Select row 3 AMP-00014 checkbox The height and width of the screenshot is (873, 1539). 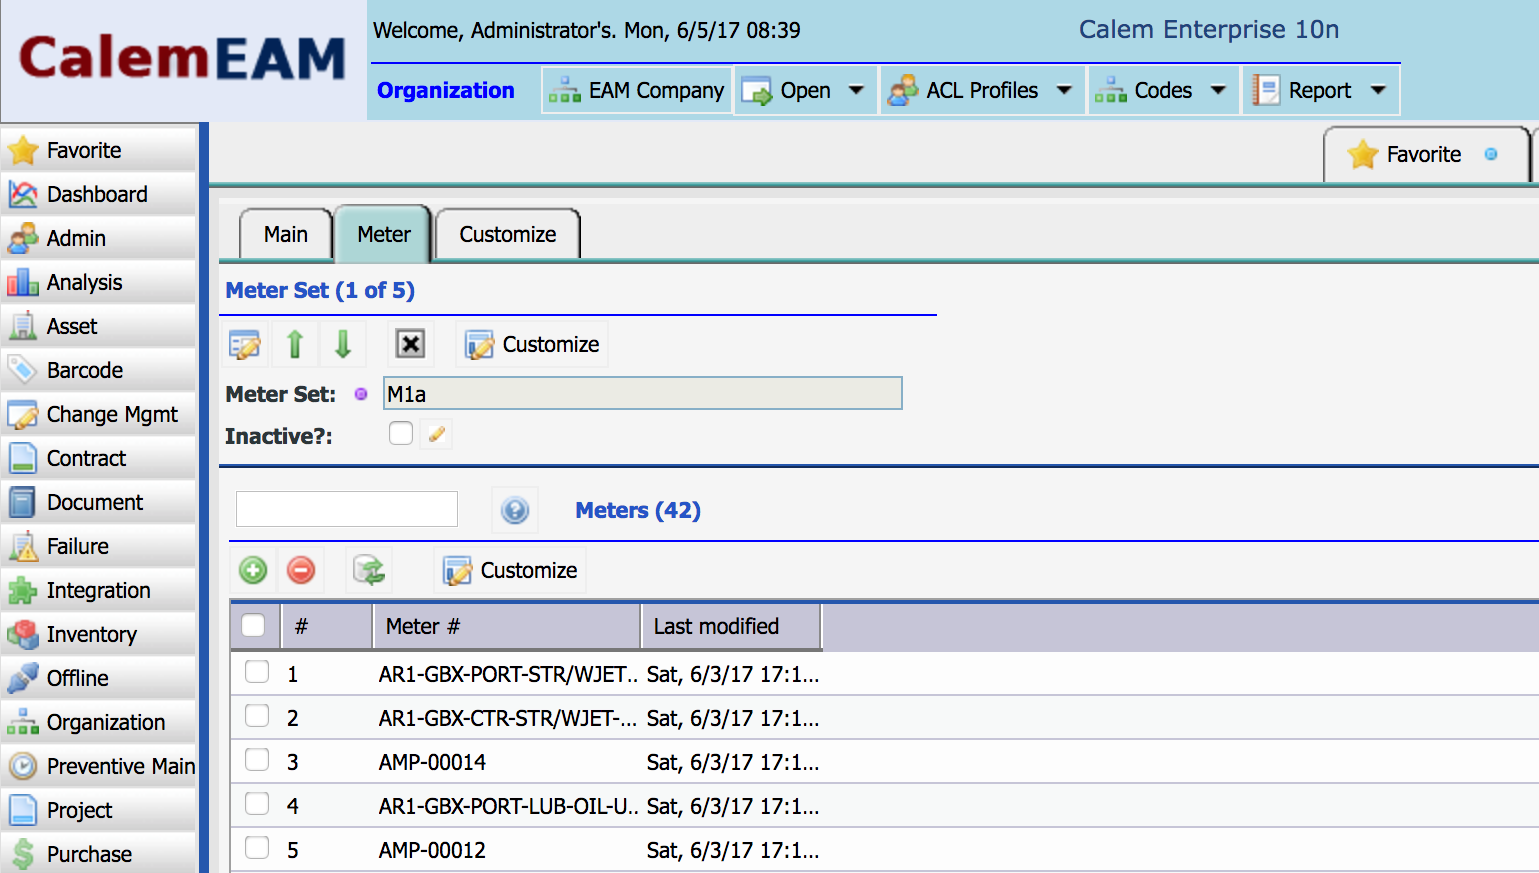[x=257, y=759]
